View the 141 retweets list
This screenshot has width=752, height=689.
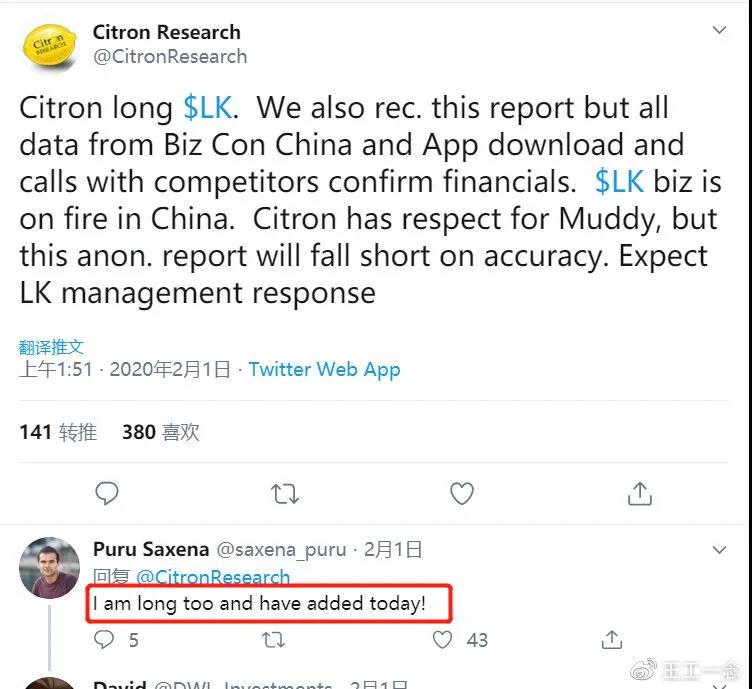58,432
